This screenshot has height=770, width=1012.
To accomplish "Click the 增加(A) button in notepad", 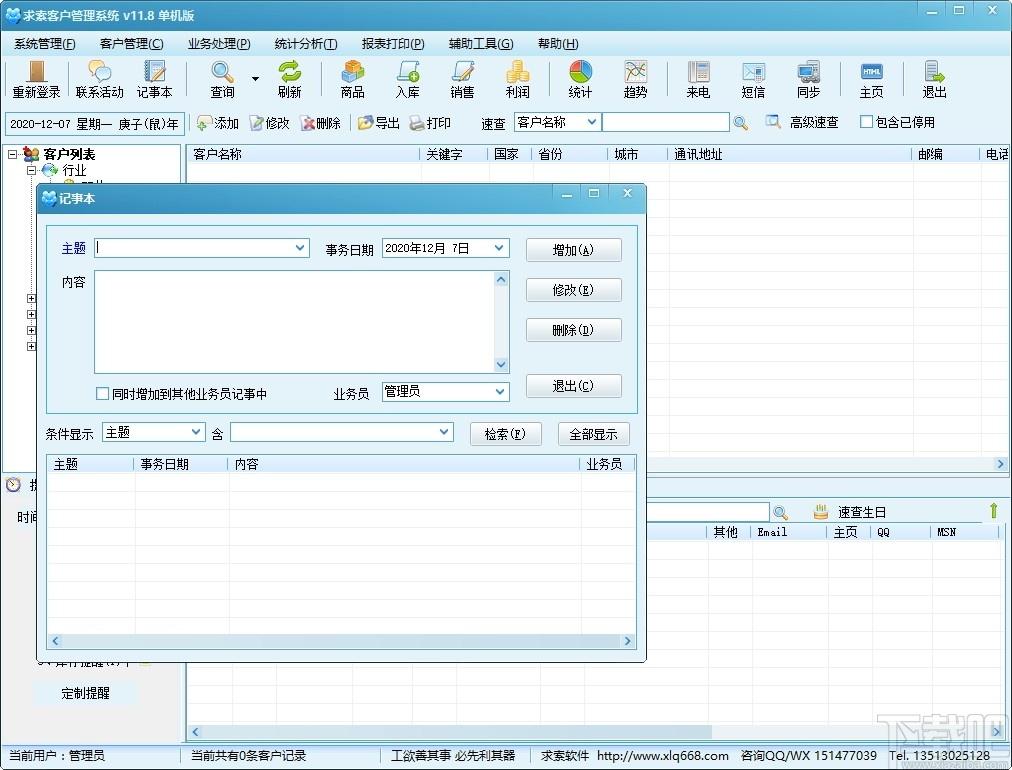I will (574, 250).
